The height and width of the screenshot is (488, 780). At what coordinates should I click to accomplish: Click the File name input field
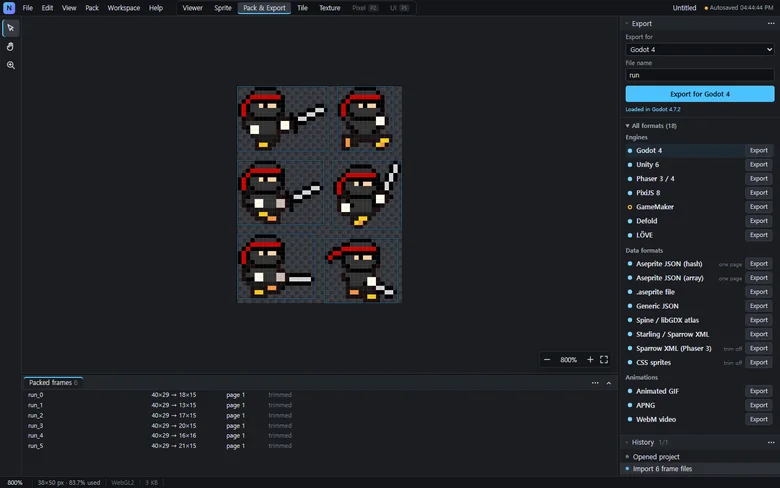pos(699,75)
